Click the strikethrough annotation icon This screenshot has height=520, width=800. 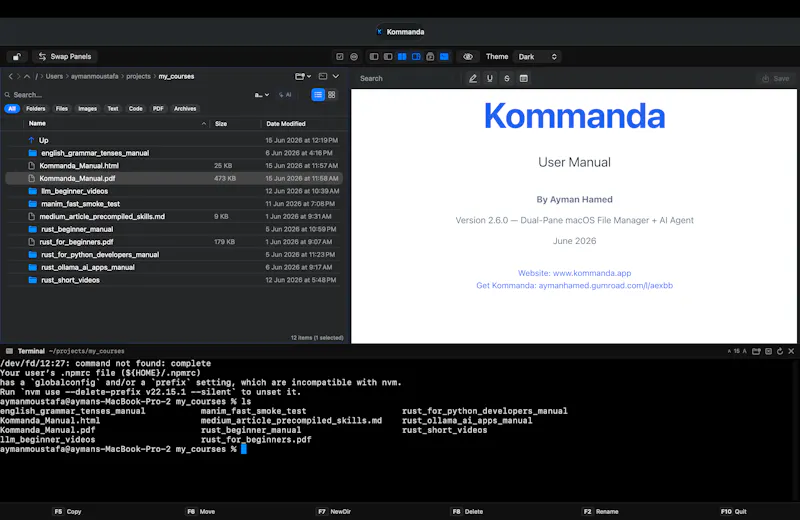tap(507, 79)
